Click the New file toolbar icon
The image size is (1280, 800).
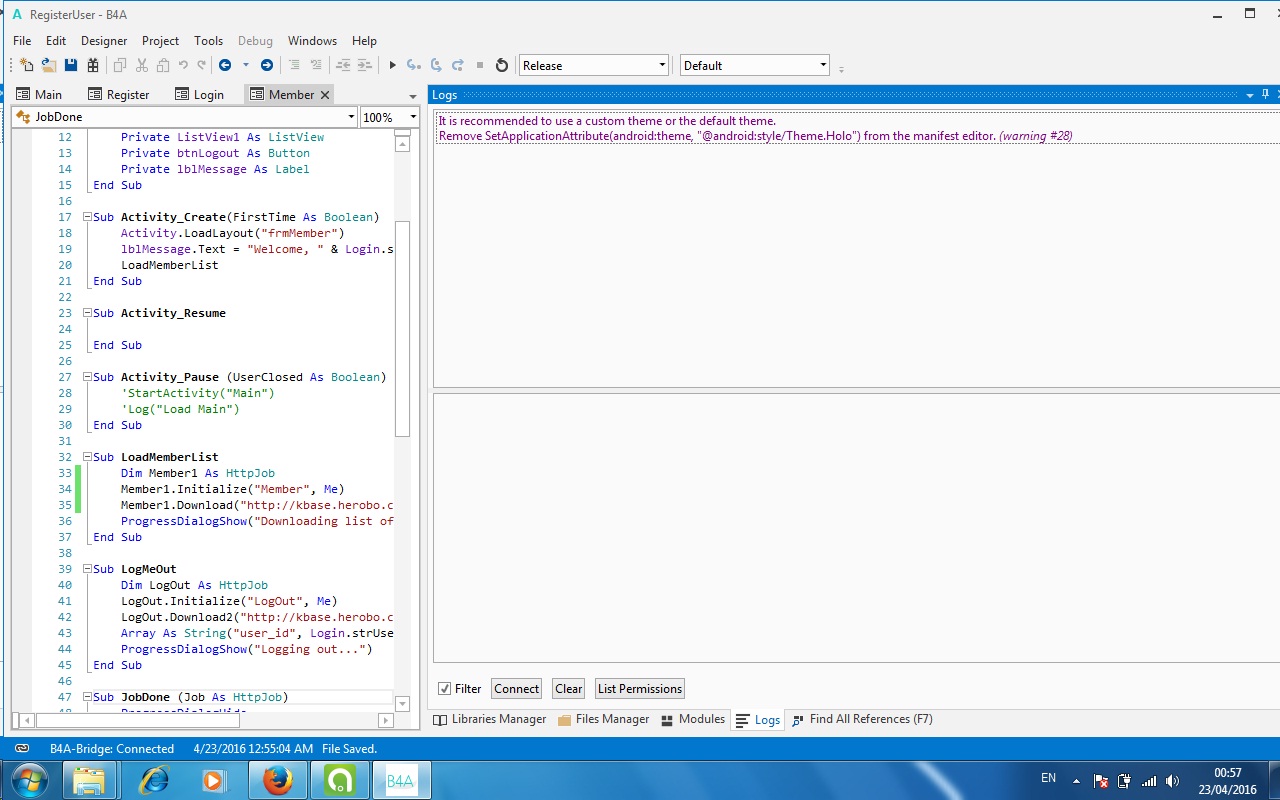[27, 66]
